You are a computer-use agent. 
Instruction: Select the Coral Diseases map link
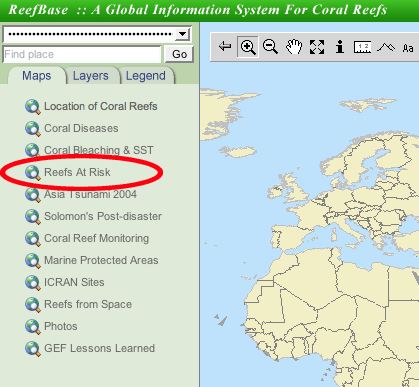pos(81,128)
